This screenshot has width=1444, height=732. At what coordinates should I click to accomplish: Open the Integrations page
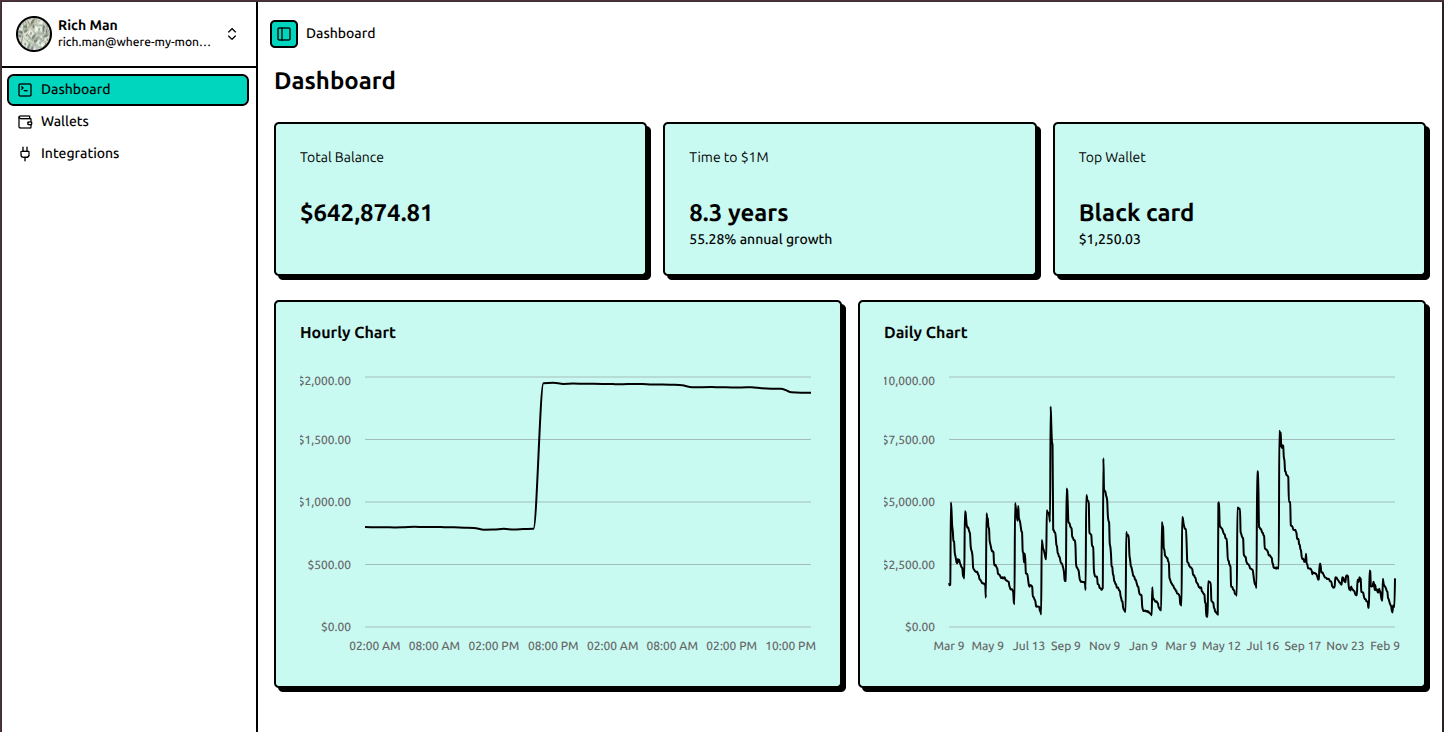[x=80, y=153]
